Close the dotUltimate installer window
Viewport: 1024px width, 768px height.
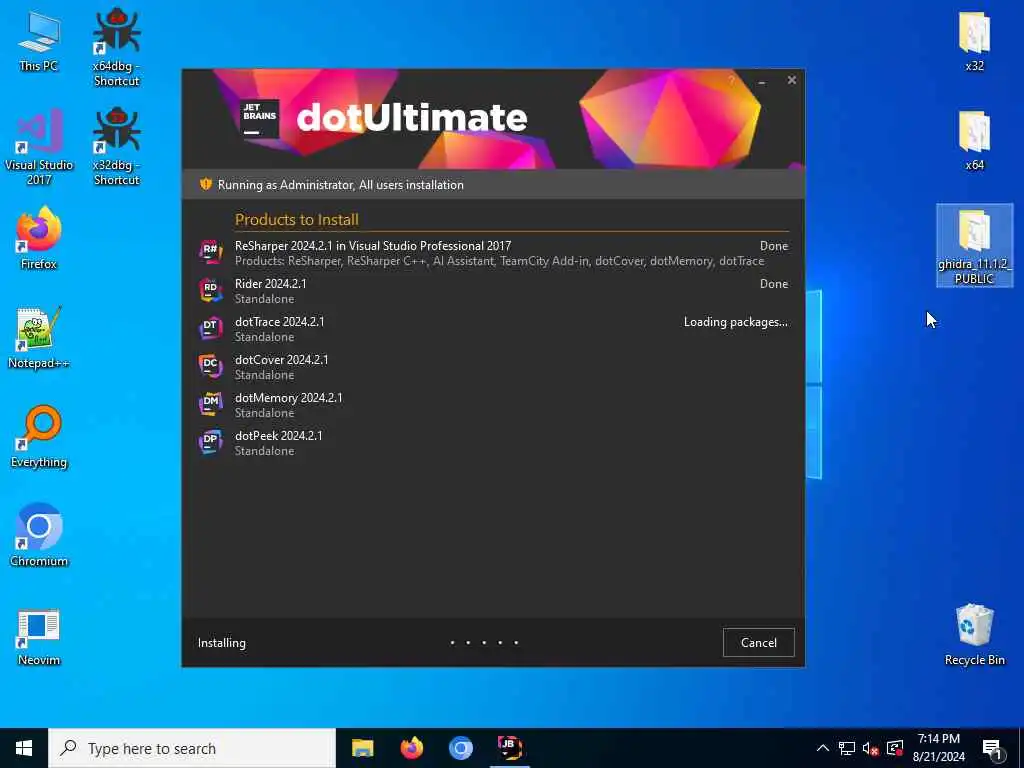tap(792, 80)
